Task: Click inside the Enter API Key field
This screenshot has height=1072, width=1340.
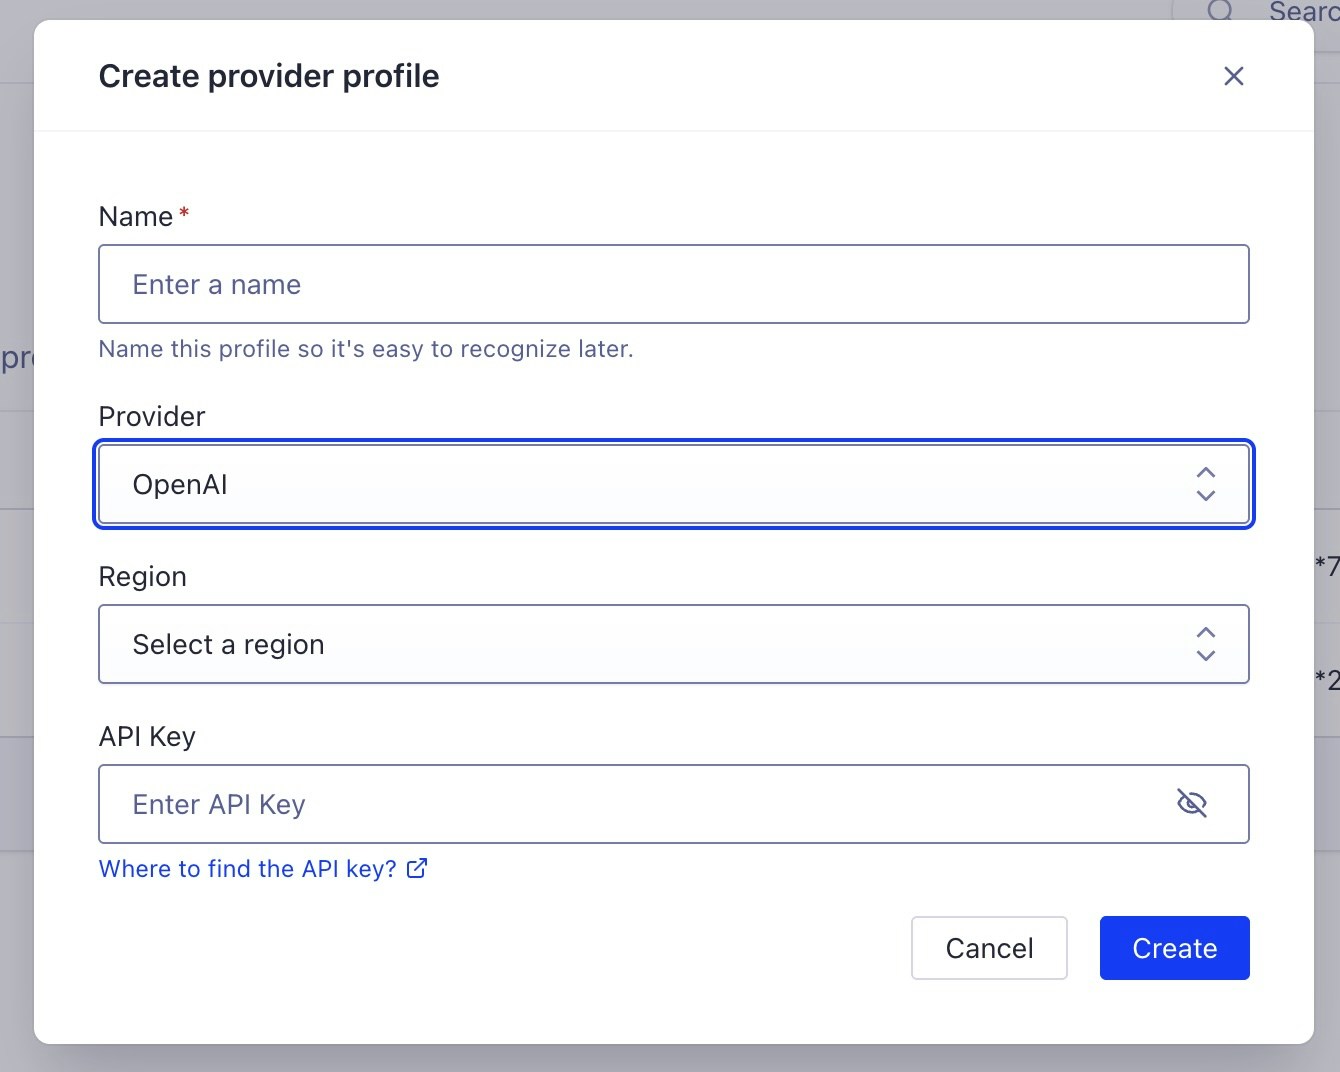Action: (x=600, y=803)
